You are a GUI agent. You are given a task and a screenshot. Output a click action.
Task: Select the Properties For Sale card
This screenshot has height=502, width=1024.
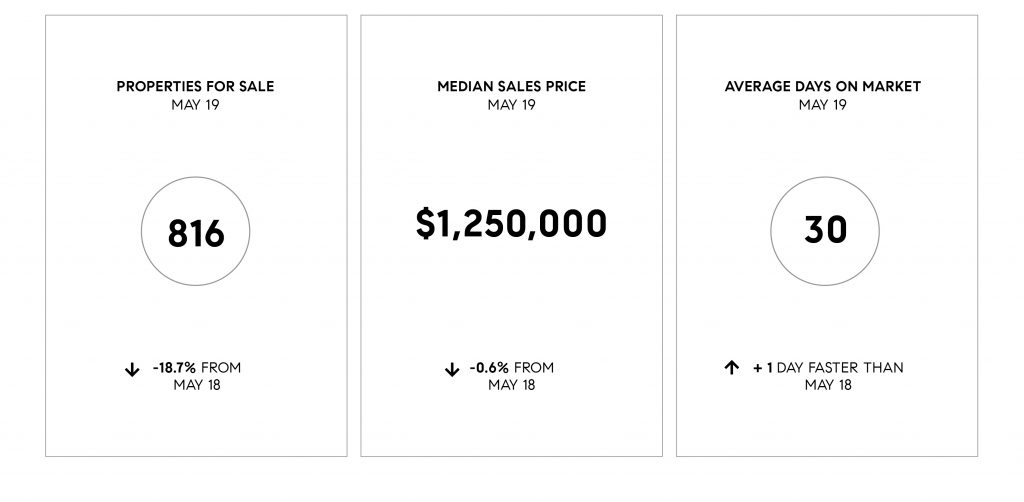pos(196,236)
